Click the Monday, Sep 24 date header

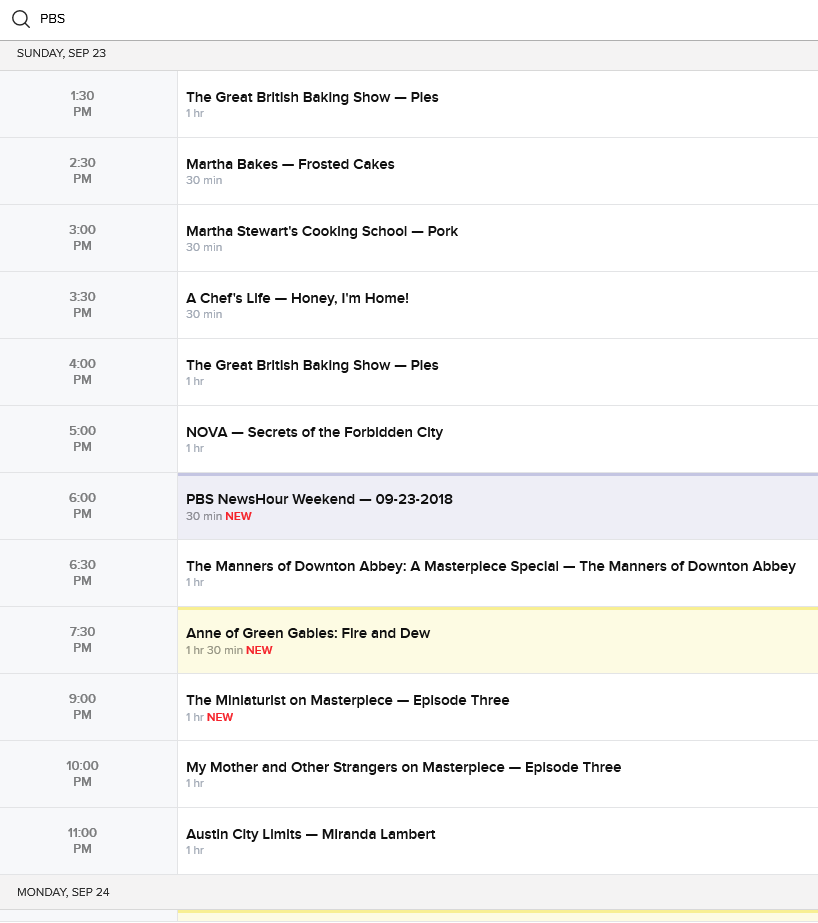(x=63, y=892)
